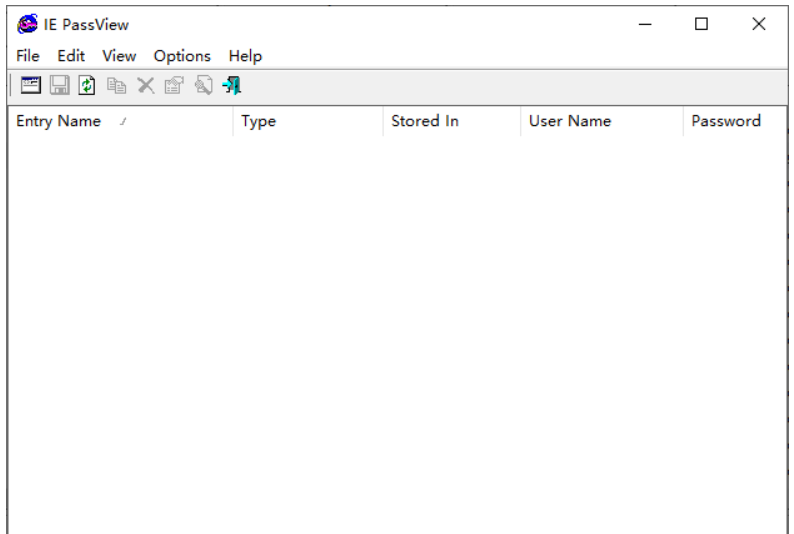
Task: Click the Password column header
Action: coord(726,121)
